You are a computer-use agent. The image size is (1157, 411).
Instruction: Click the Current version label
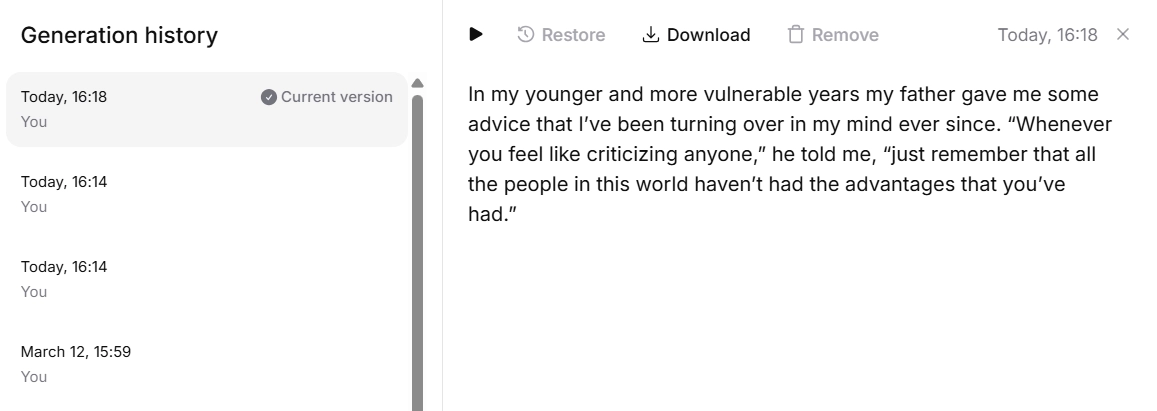click(x=336, y=97)
